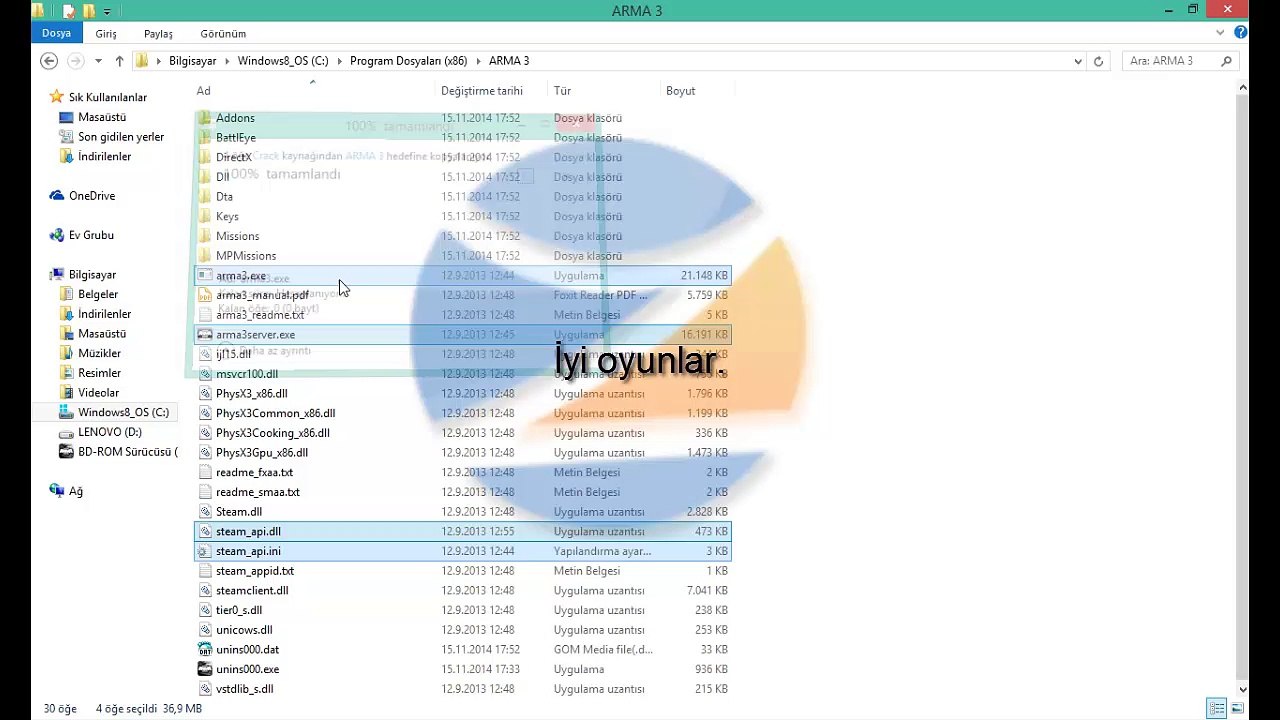Switch to the Details view layout button

[1217, 709]
